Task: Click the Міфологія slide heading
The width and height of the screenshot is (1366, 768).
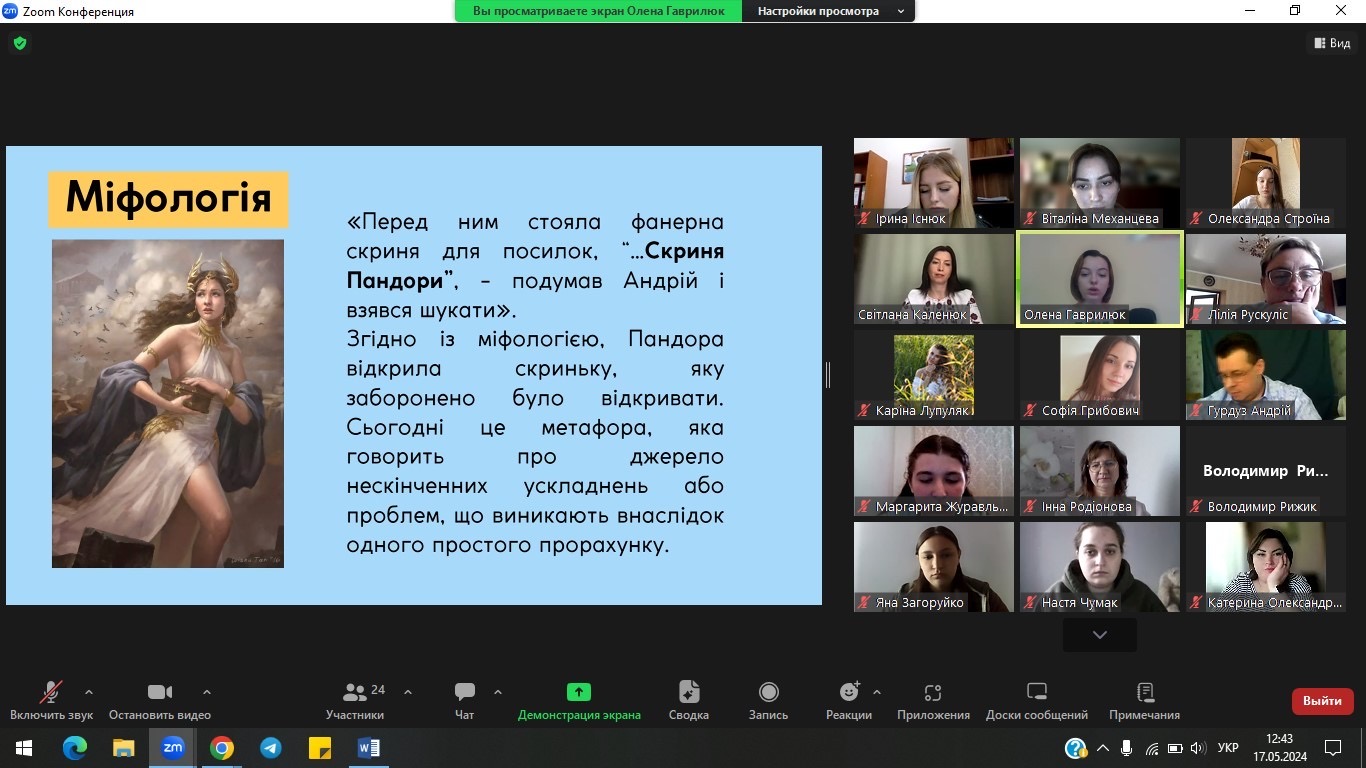Action: click(x=168, y=199)
